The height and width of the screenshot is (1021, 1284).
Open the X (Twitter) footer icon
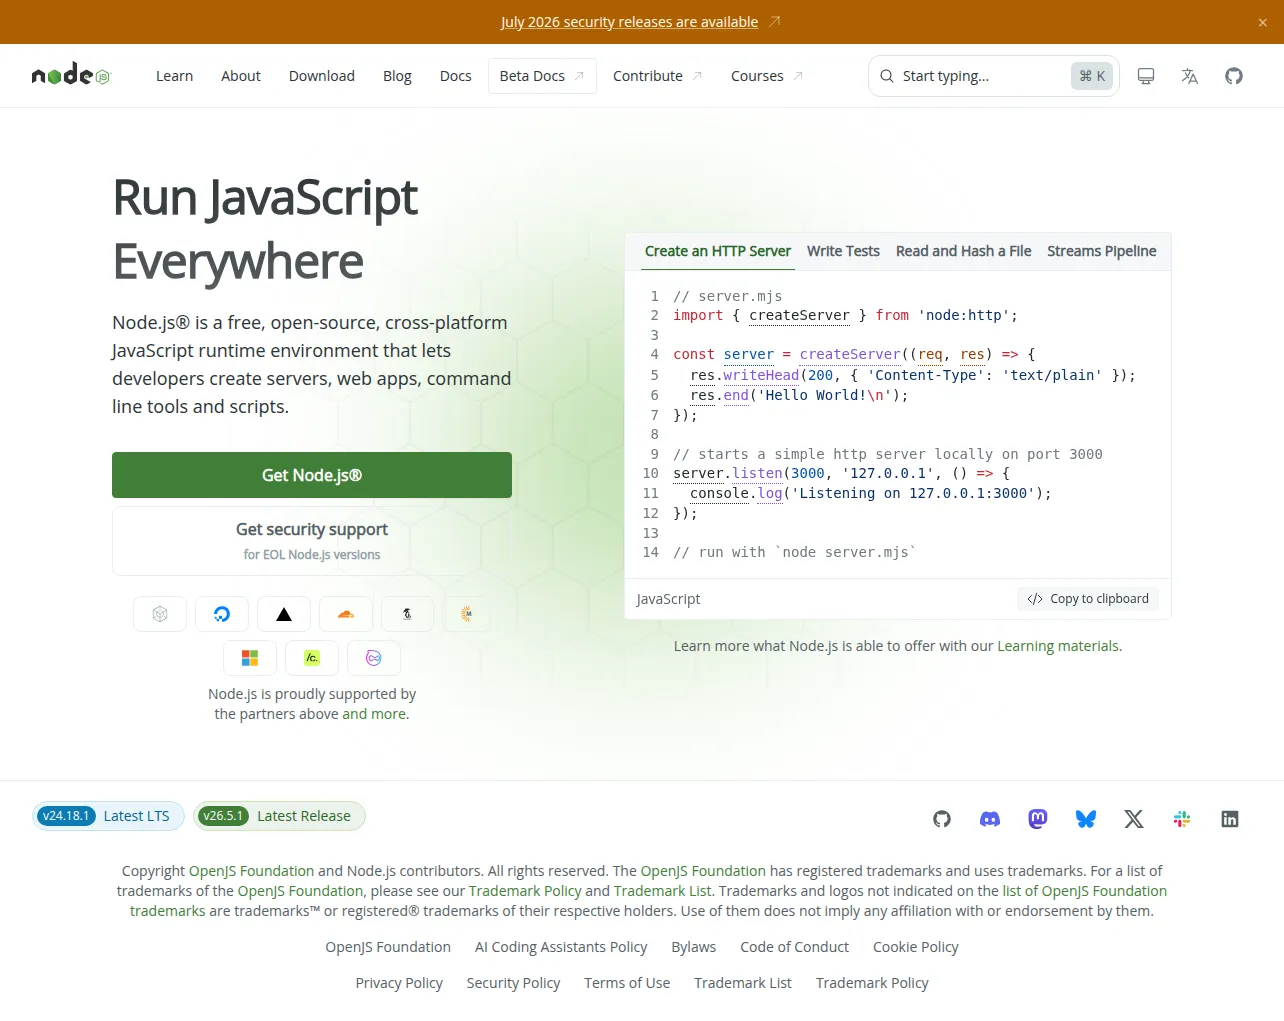[x=1134, y=819]
